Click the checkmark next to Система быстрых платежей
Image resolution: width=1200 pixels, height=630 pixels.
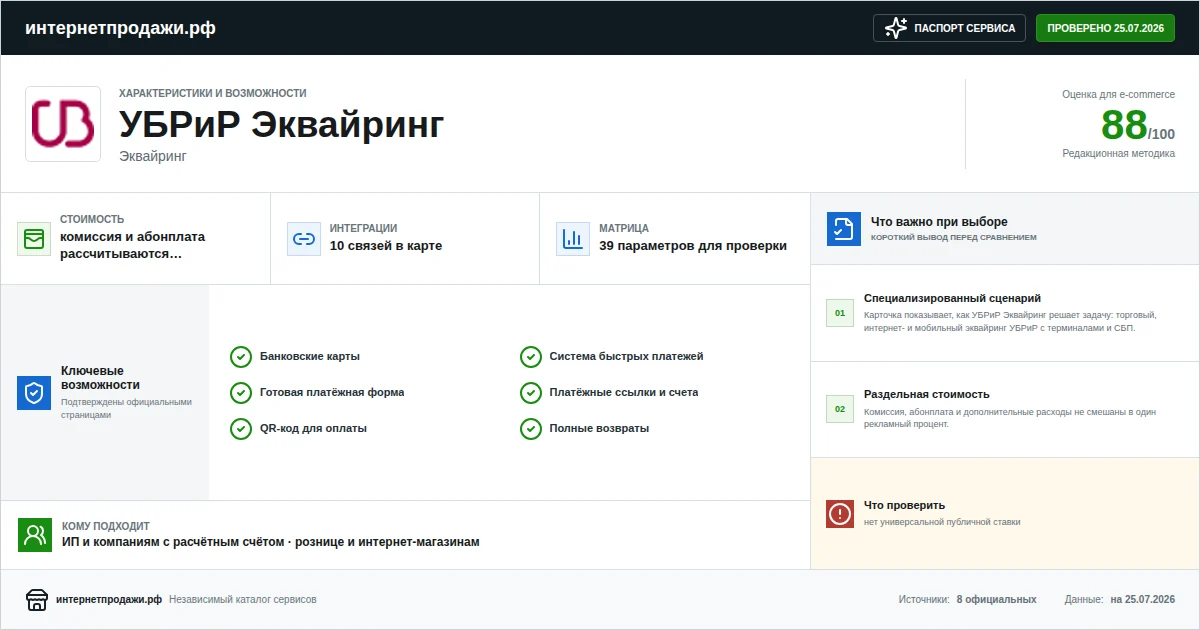531,357
